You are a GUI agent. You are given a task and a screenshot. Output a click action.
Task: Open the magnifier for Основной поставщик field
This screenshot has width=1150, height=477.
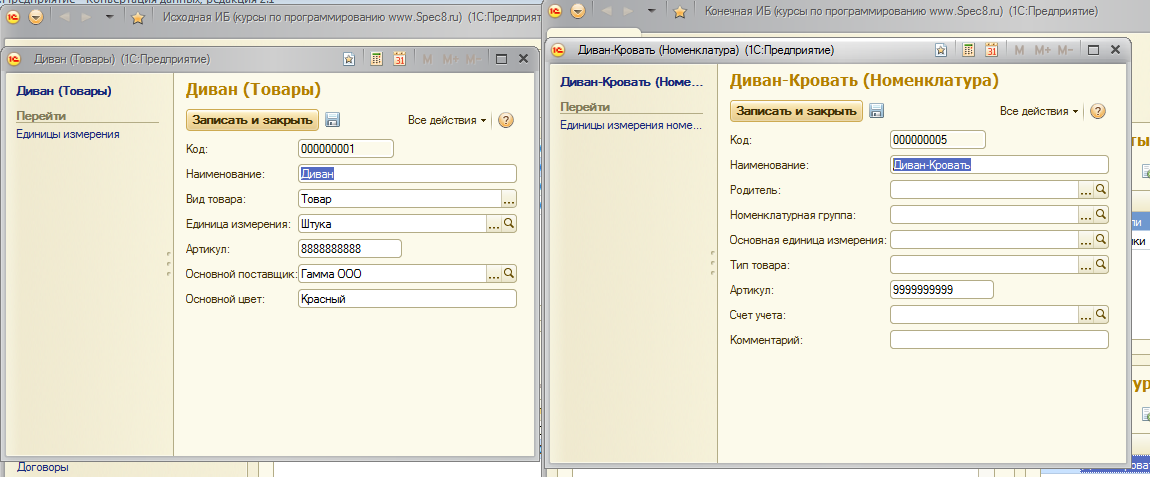pyautogui.click(x=508, y=273)
